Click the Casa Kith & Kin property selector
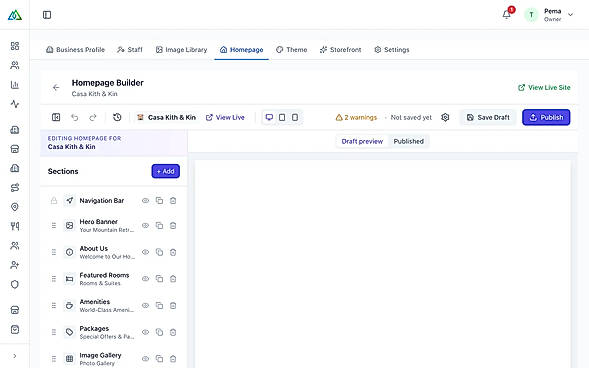The image size is (589, 368). pyautogui.click(x=166, y=118)
